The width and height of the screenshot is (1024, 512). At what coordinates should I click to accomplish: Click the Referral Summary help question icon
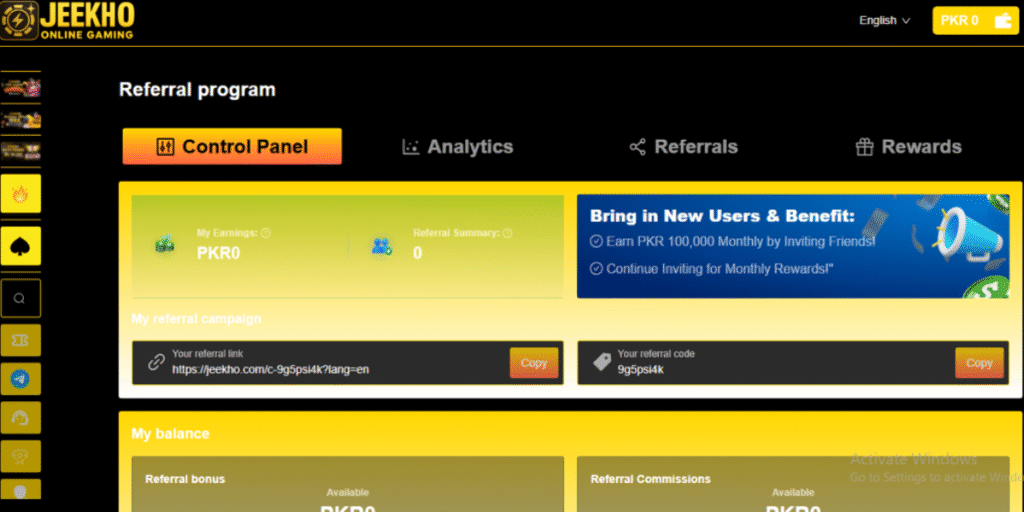(507, 232)
